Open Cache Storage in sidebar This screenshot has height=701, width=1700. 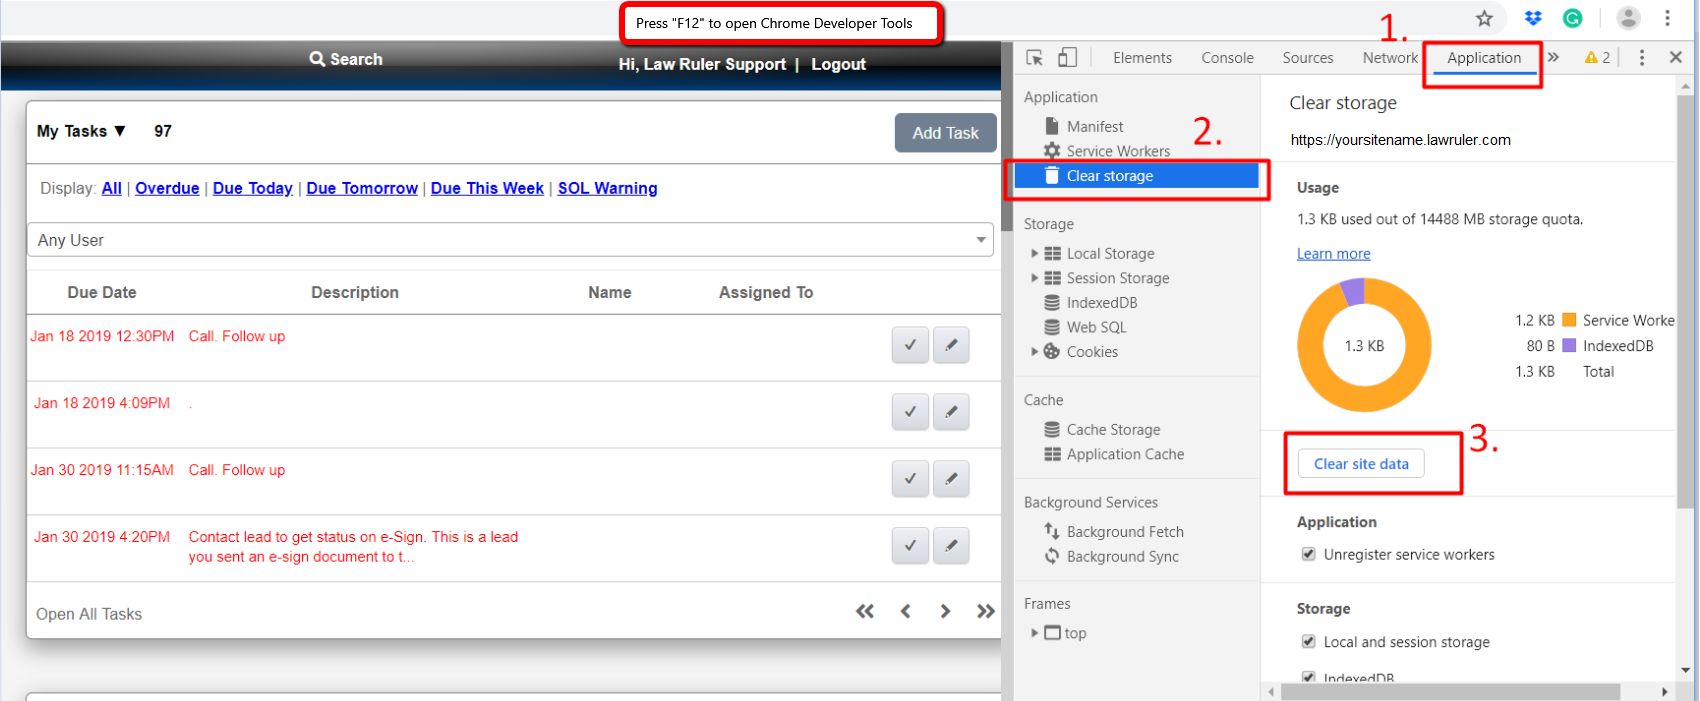click(x=1113, y=429)
